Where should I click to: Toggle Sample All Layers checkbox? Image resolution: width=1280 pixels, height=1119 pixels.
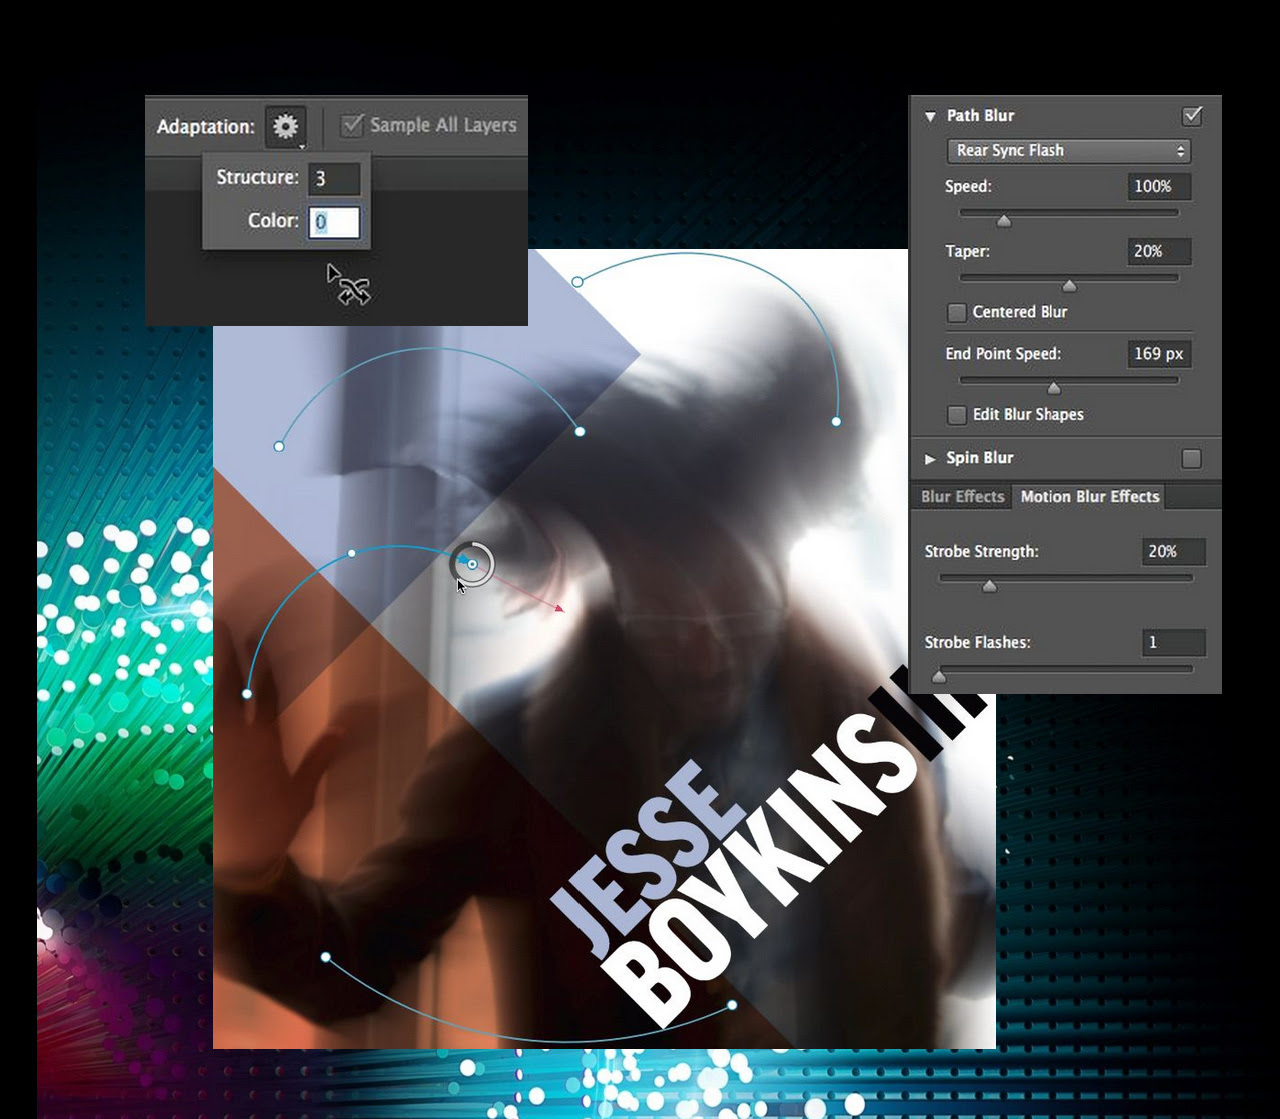click(x=352, y=125)
